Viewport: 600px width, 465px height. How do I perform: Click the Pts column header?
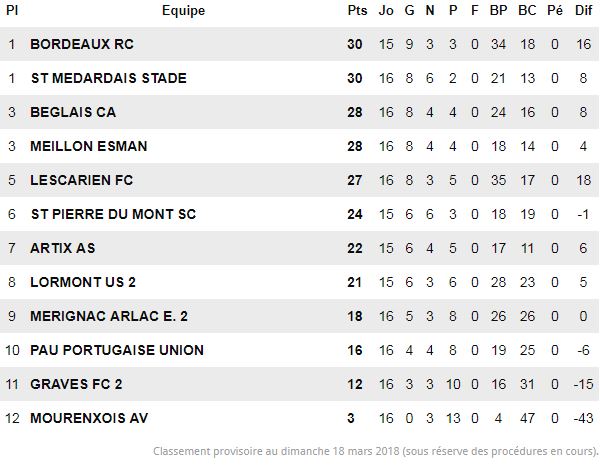(357, 10)
